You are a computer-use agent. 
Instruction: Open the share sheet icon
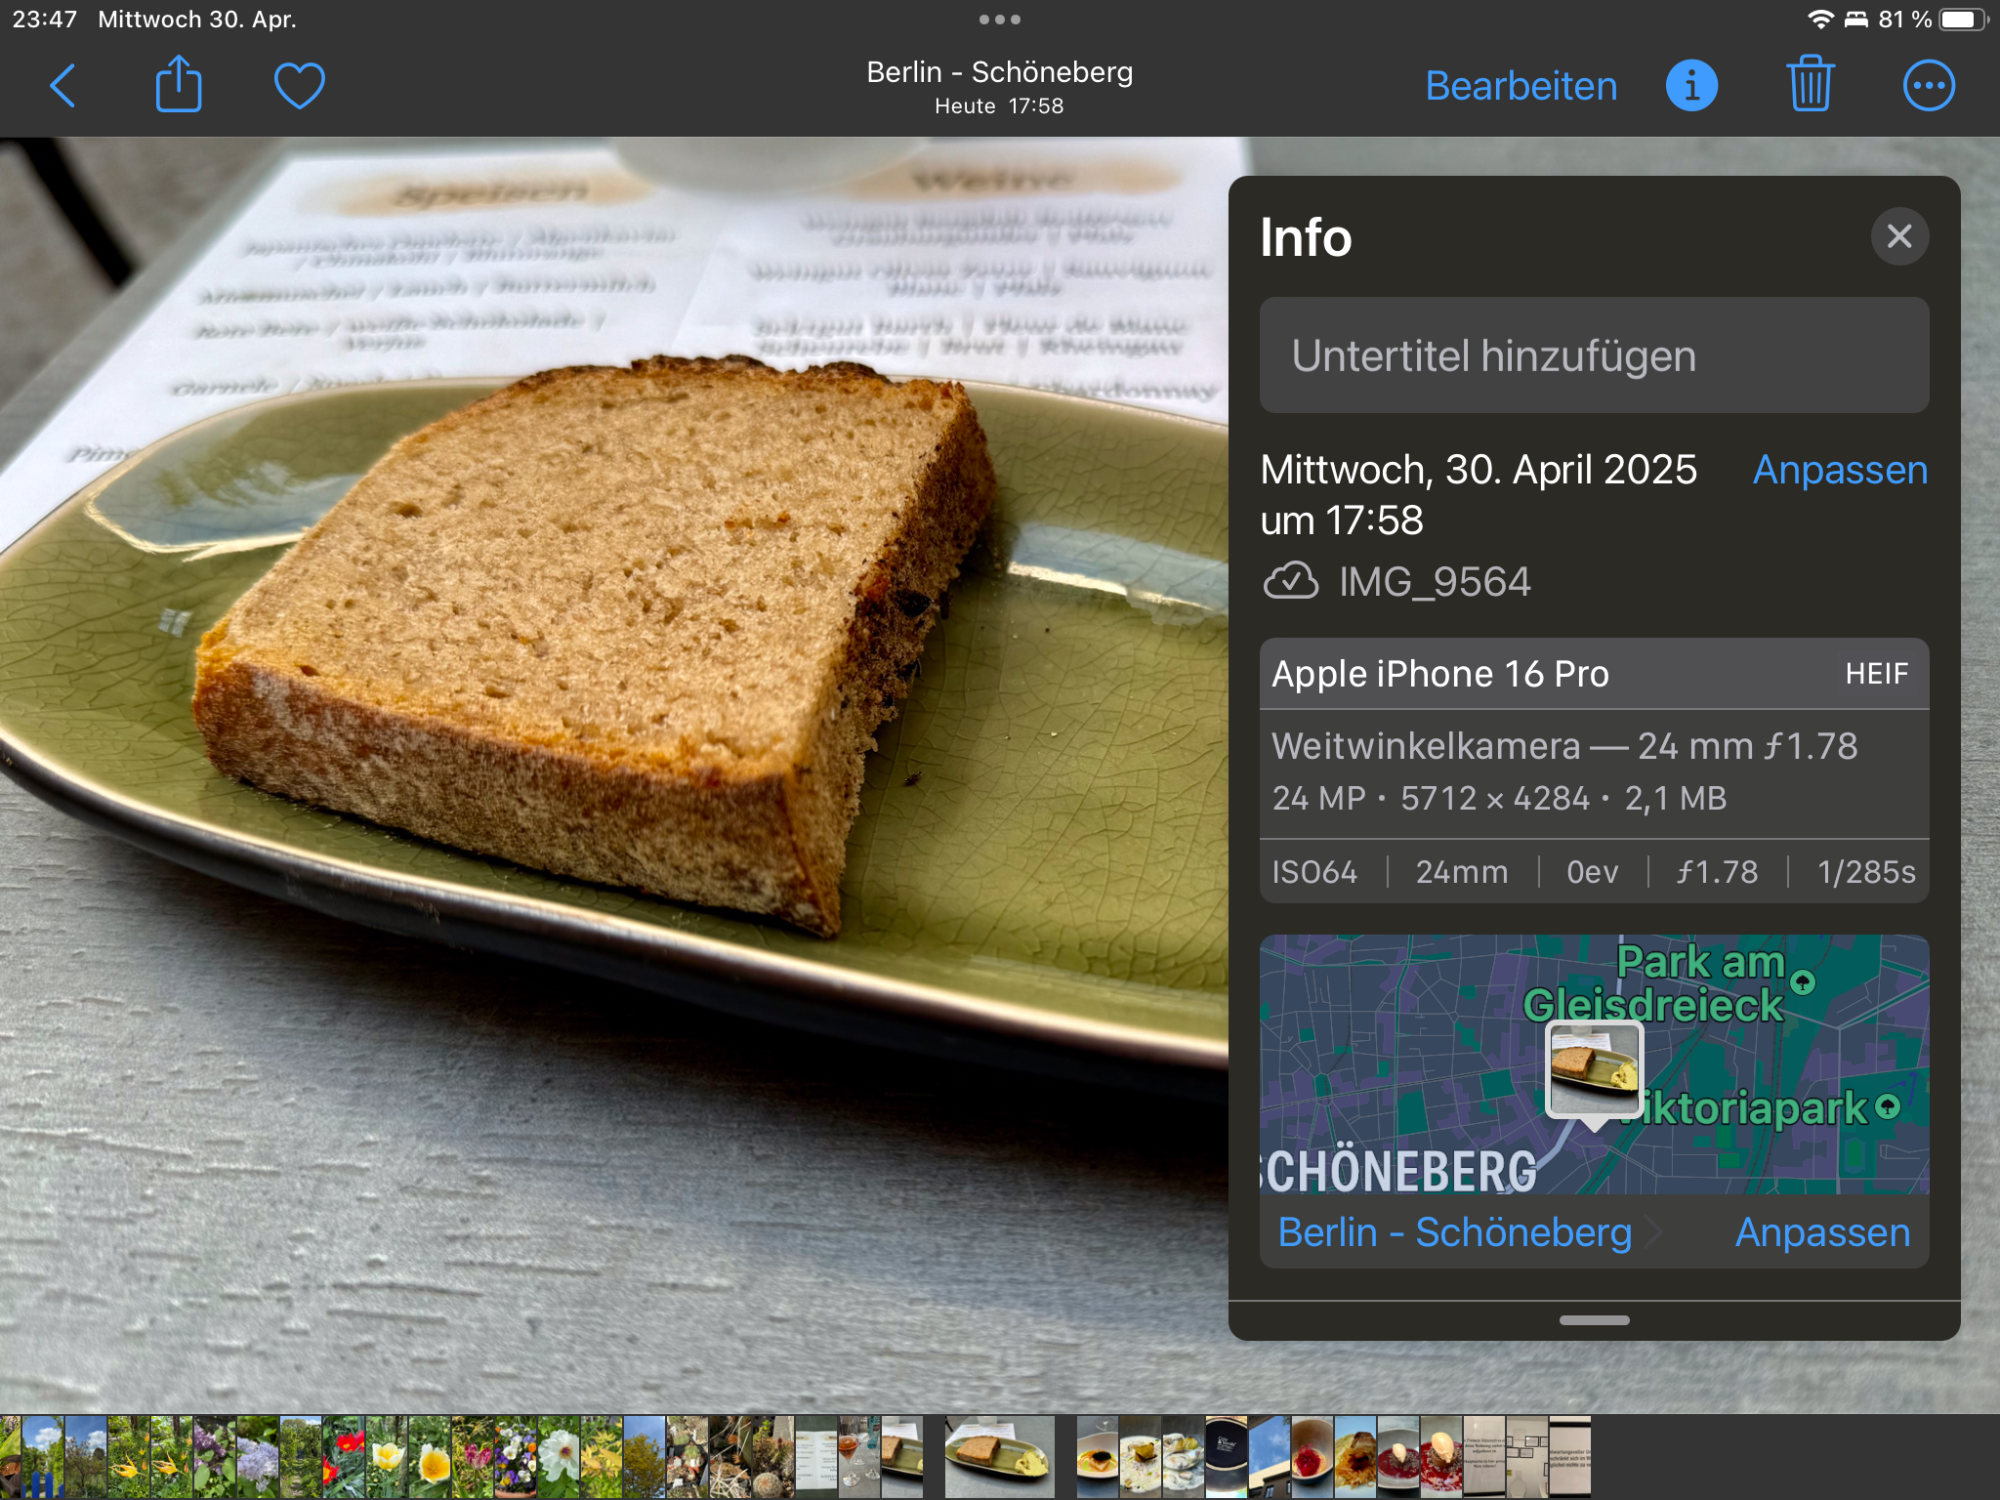coord(179,86)
